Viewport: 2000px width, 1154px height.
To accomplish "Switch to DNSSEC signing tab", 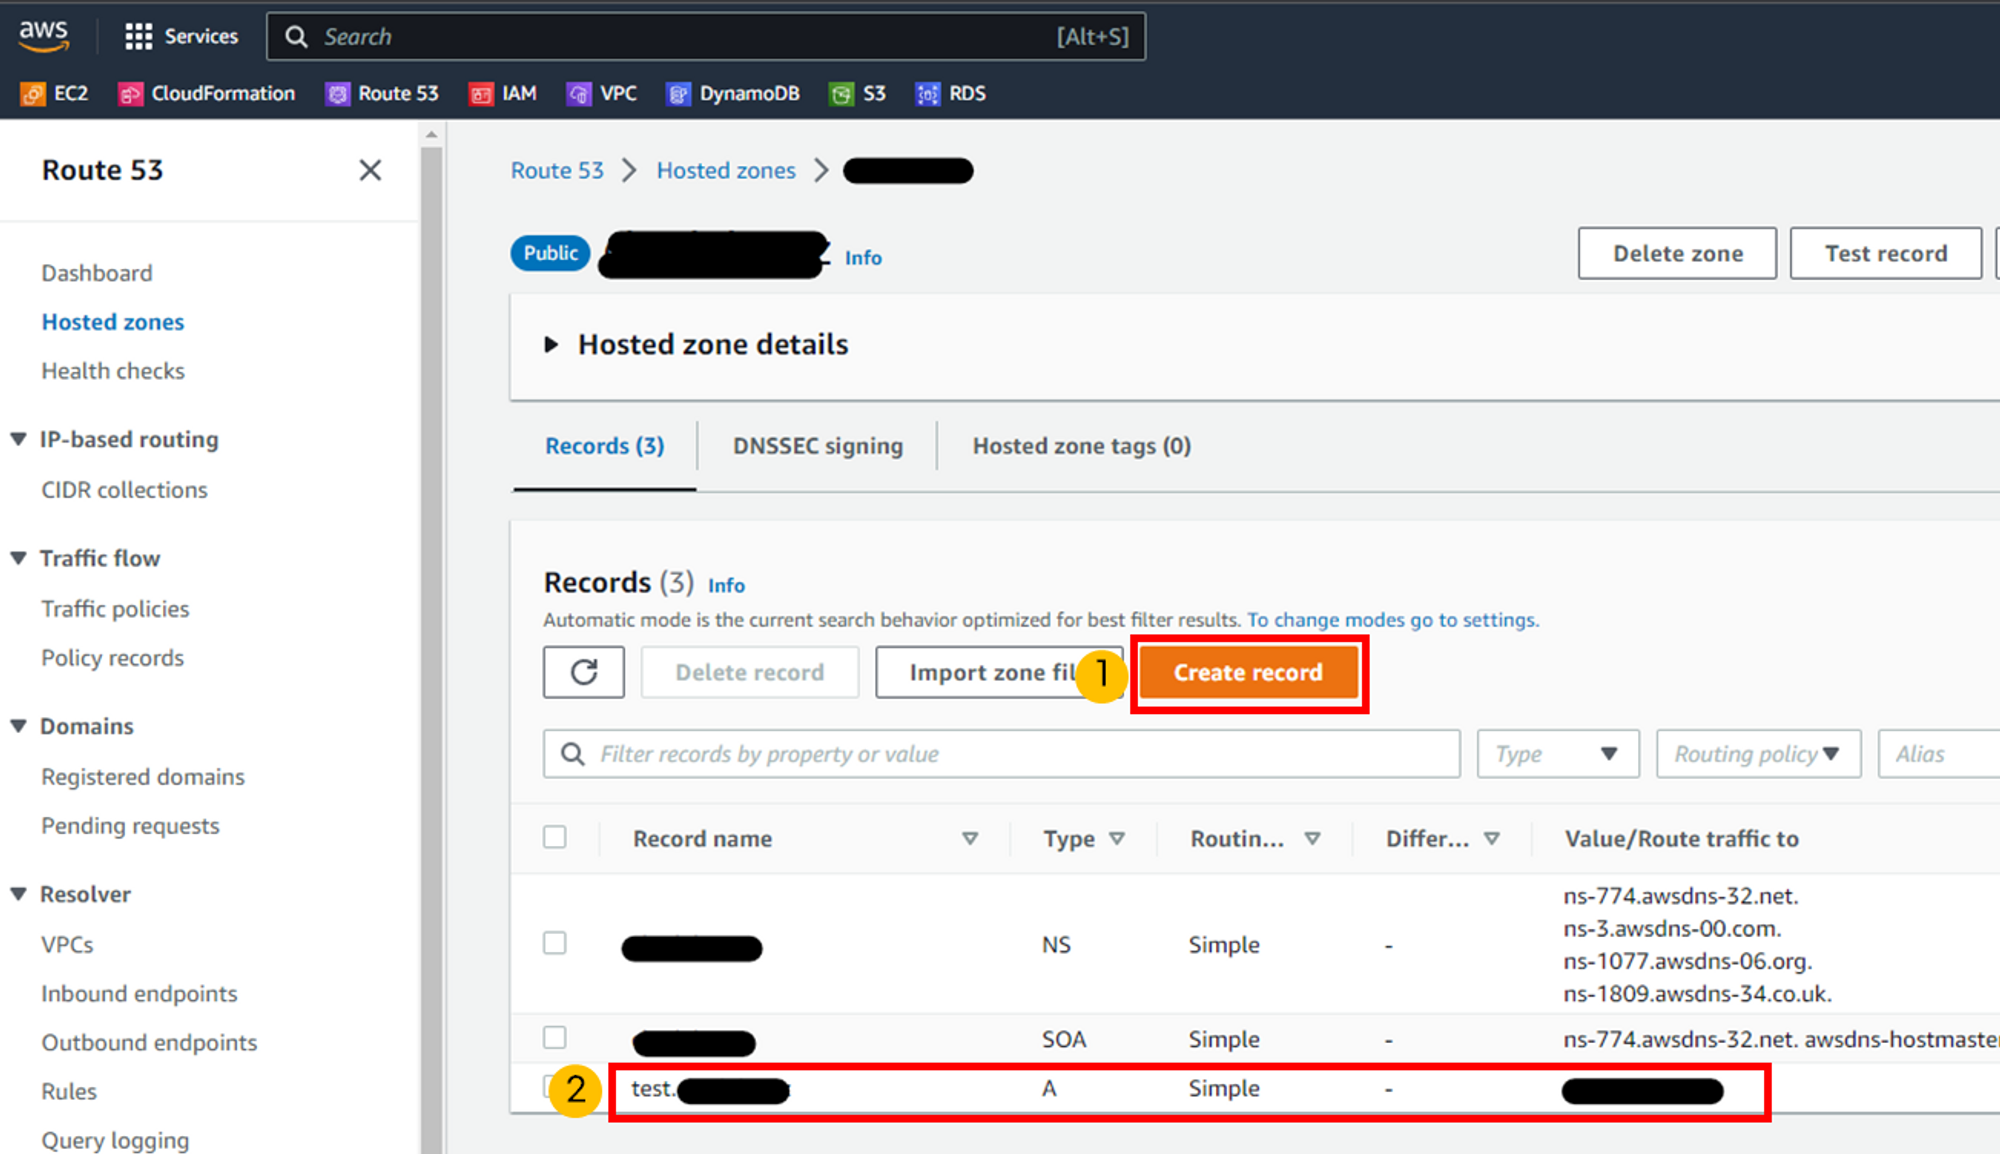I will click(x=817, y=446).
